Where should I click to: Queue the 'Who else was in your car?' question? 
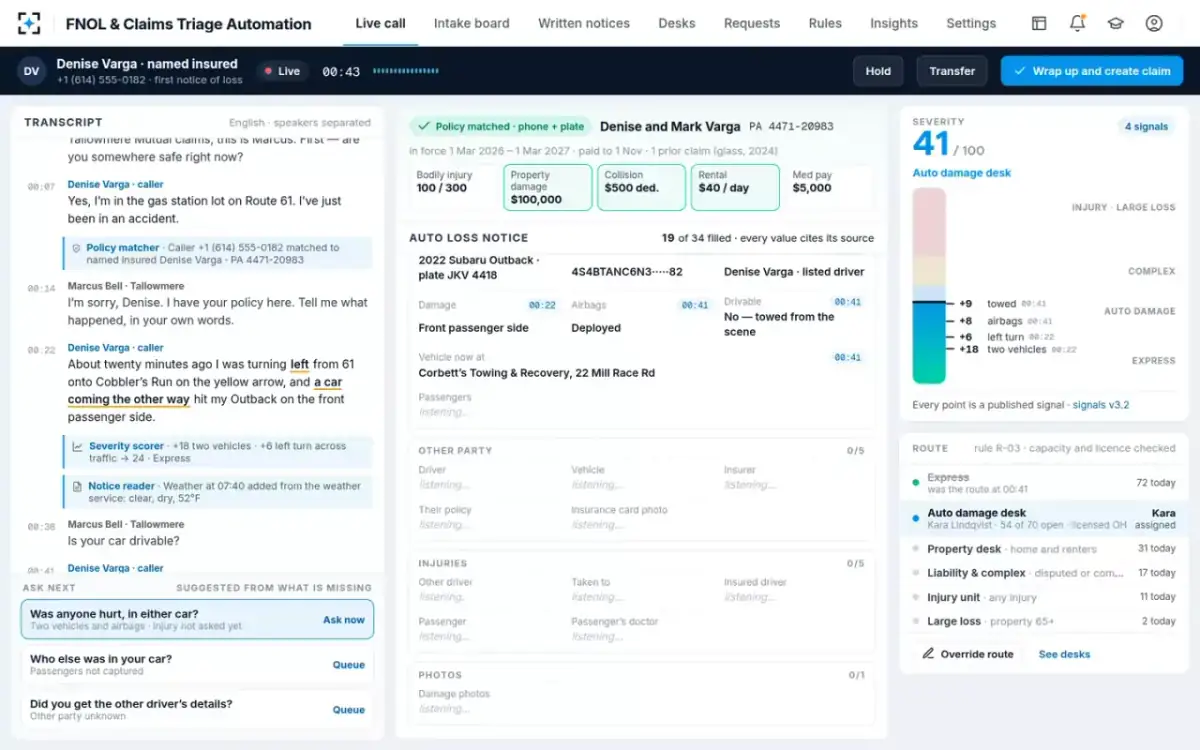pyautogui.click(x=348, y=665)
